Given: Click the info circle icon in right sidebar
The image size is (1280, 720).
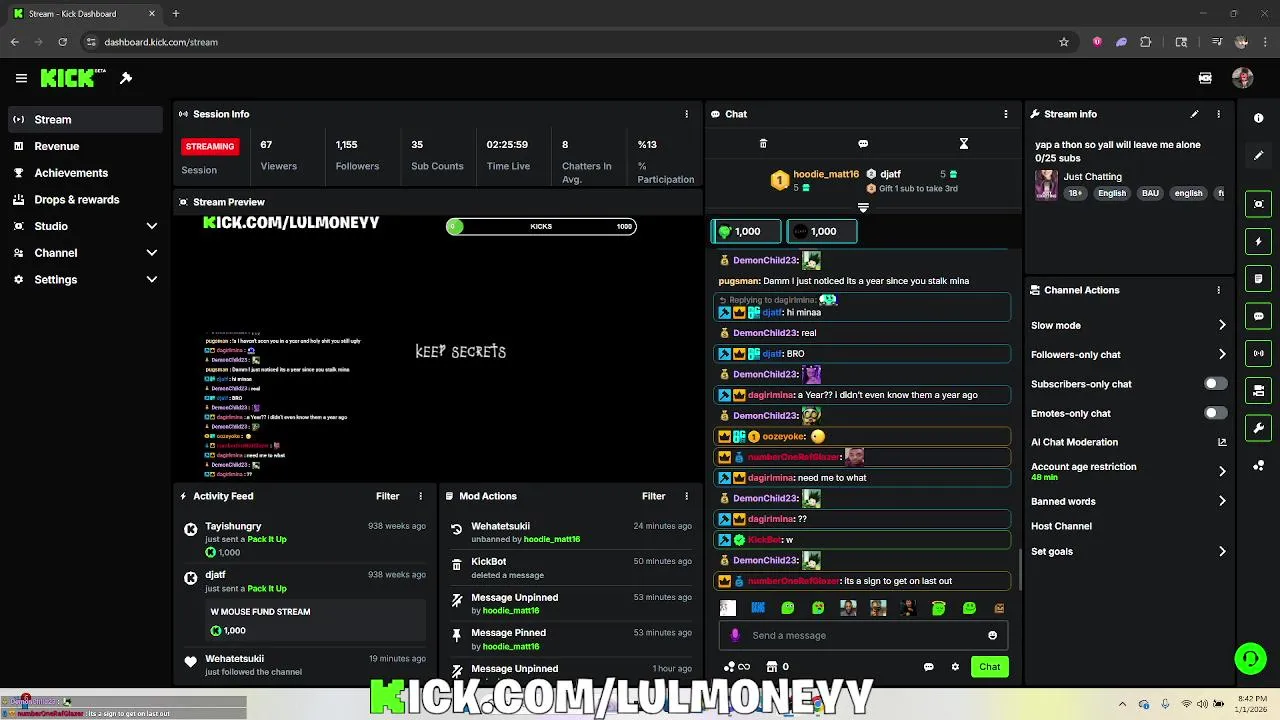Looking at the screenshot, I should pos(1259,118).
